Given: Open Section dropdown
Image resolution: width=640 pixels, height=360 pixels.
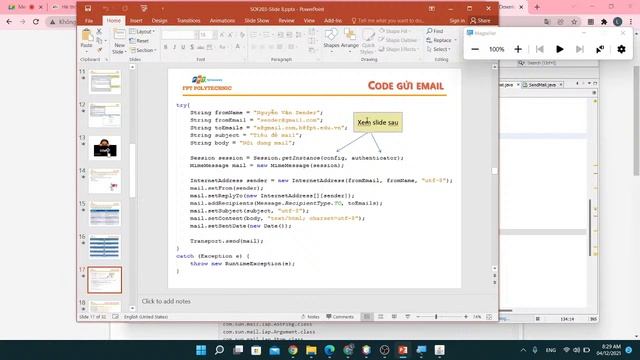Looking at the screenshot, I should pos(143,50).
